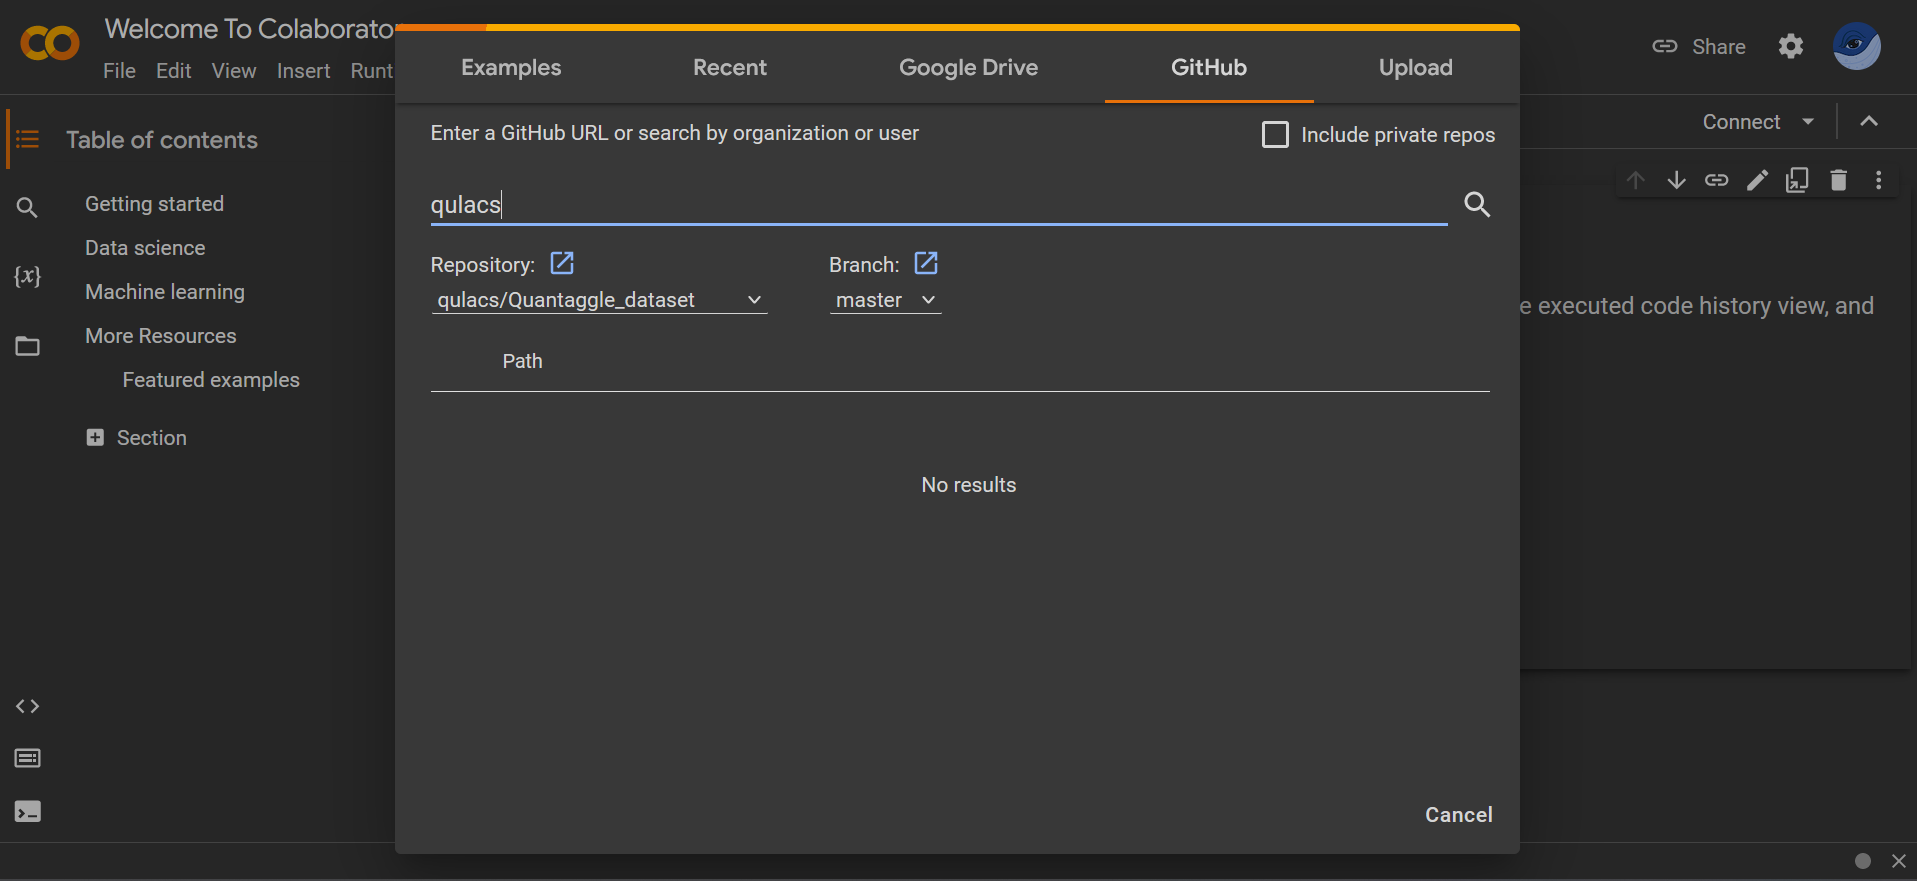The width and height of the screenshot is (1917, 881).
Task: Open the Variables {x} panel
Action: (27, 276)
